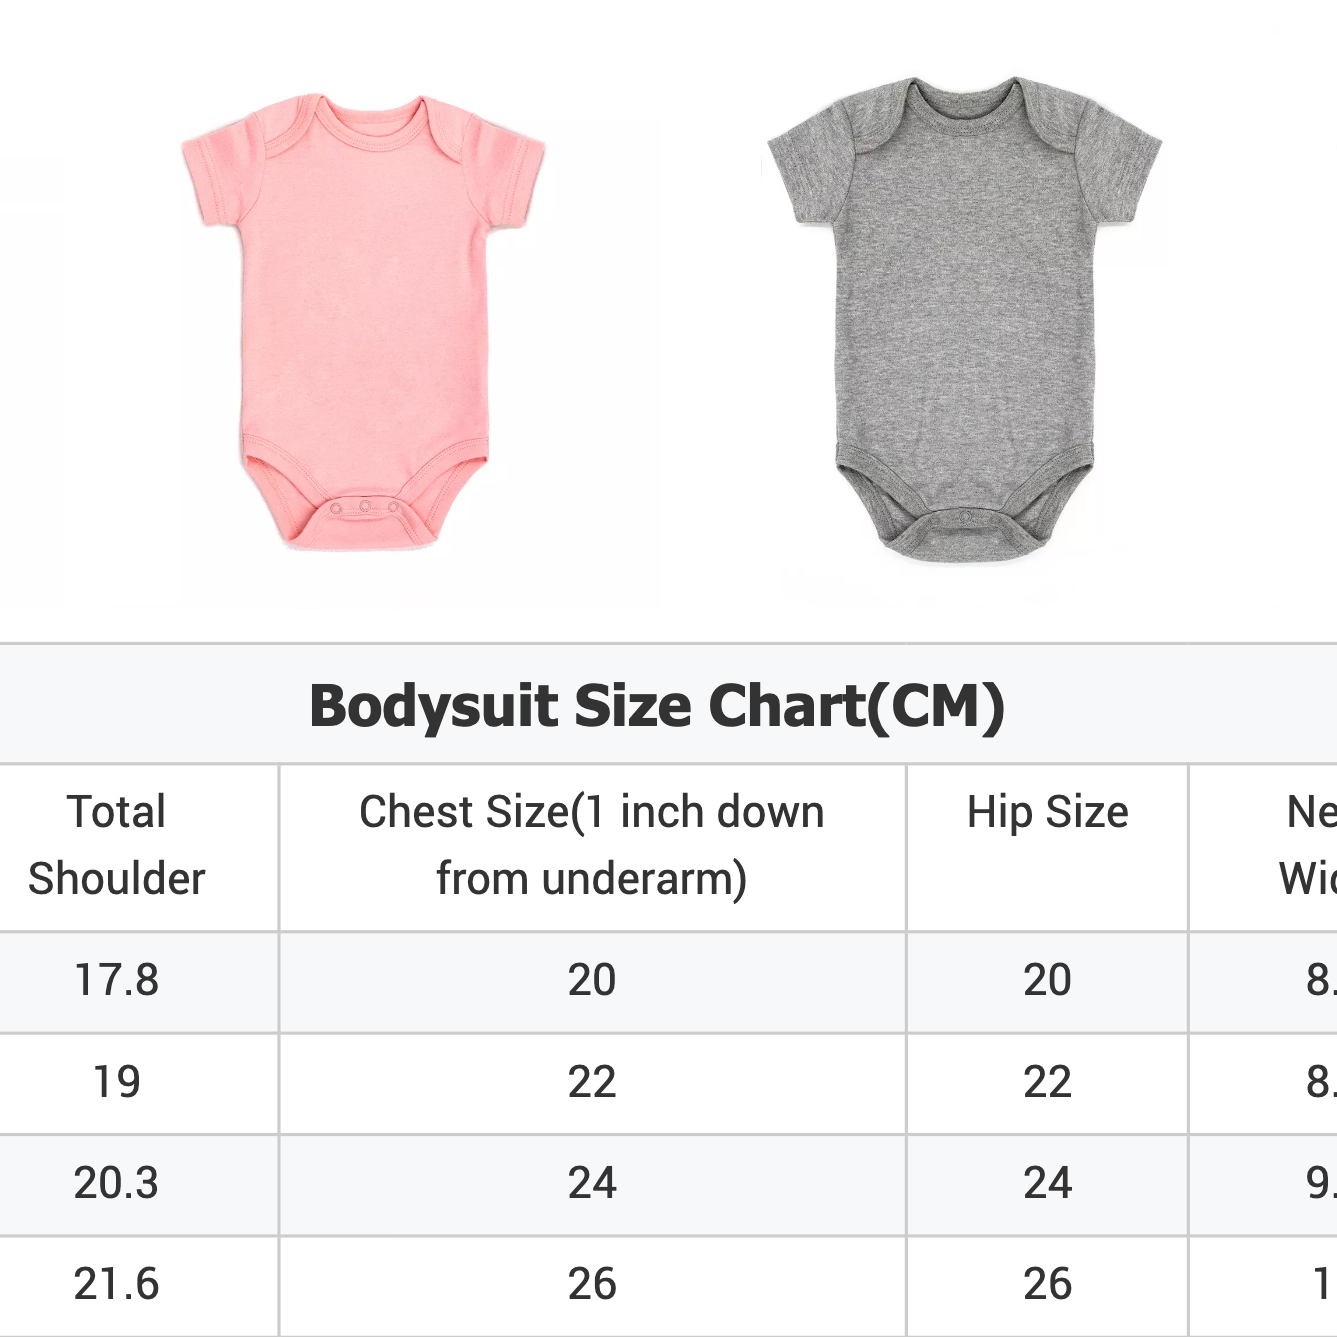
Task: Click the partially visible Neck Width header
Action: (x=1308, y=845)
